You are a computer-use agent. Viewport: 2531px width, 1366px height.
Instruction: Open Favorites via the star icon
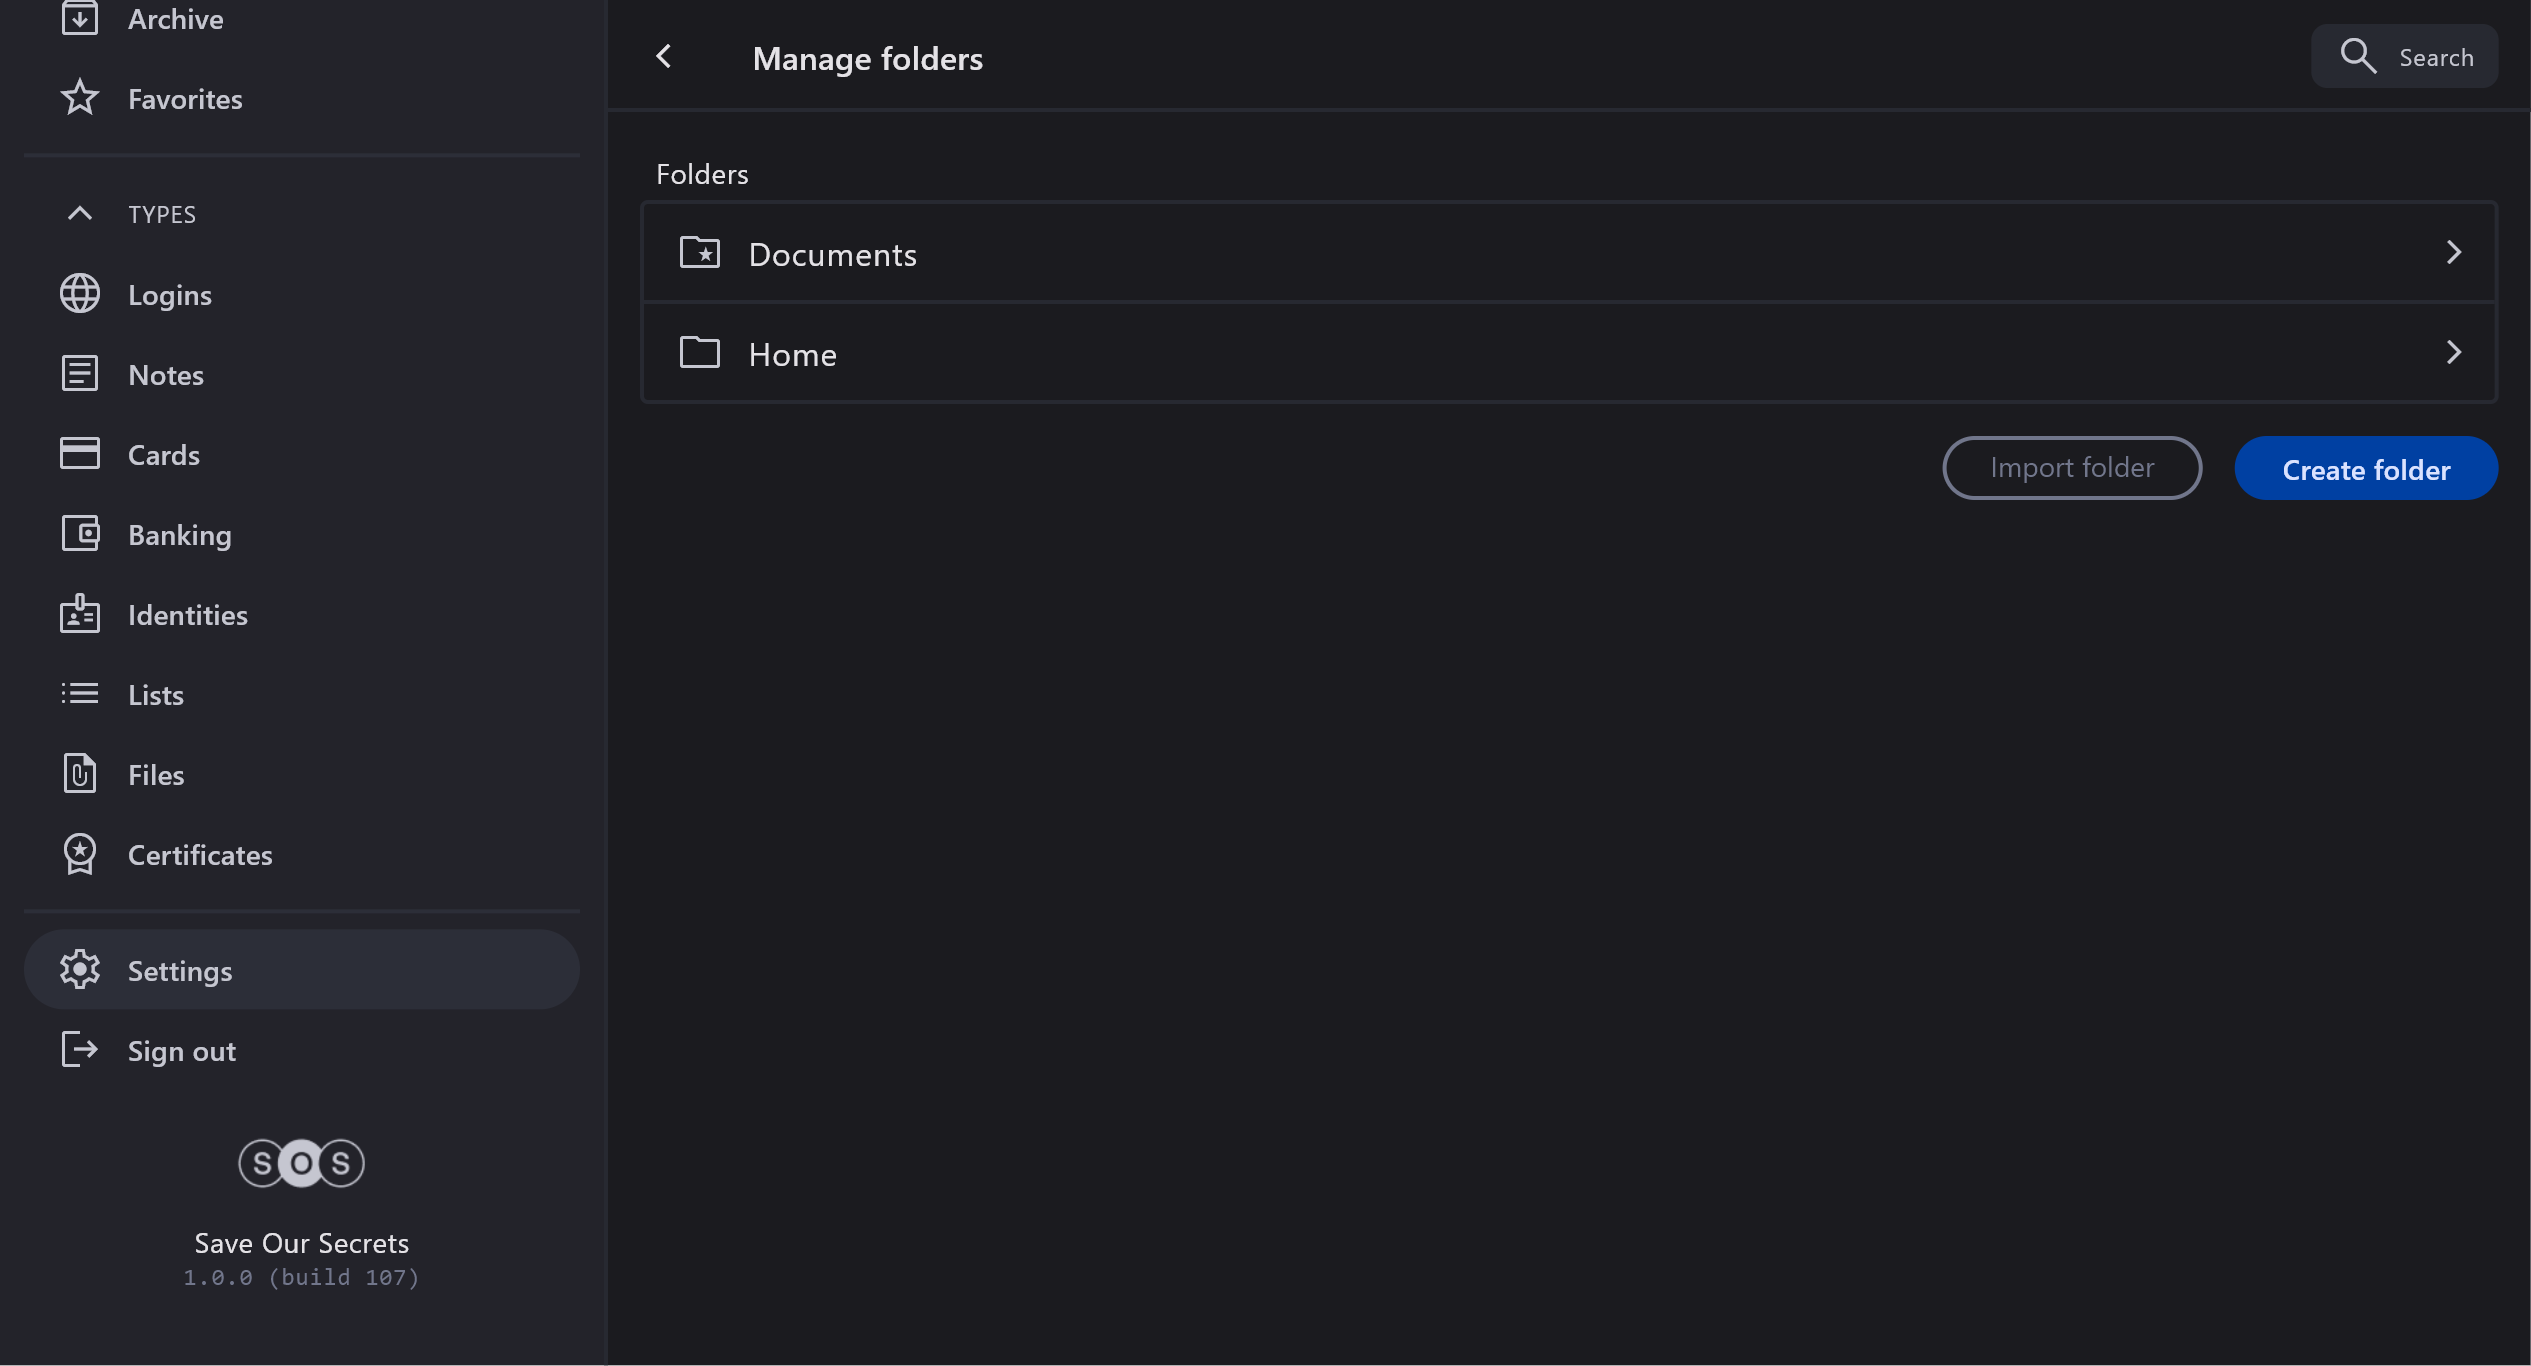79,98
